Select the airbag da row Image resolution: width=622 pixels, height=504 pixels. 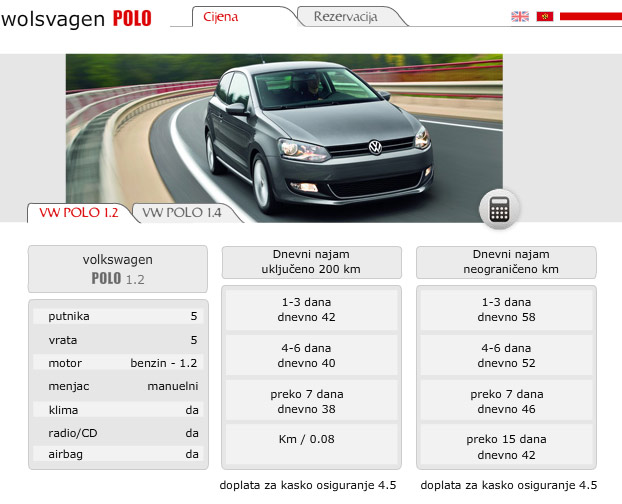(x=118, y=454)
